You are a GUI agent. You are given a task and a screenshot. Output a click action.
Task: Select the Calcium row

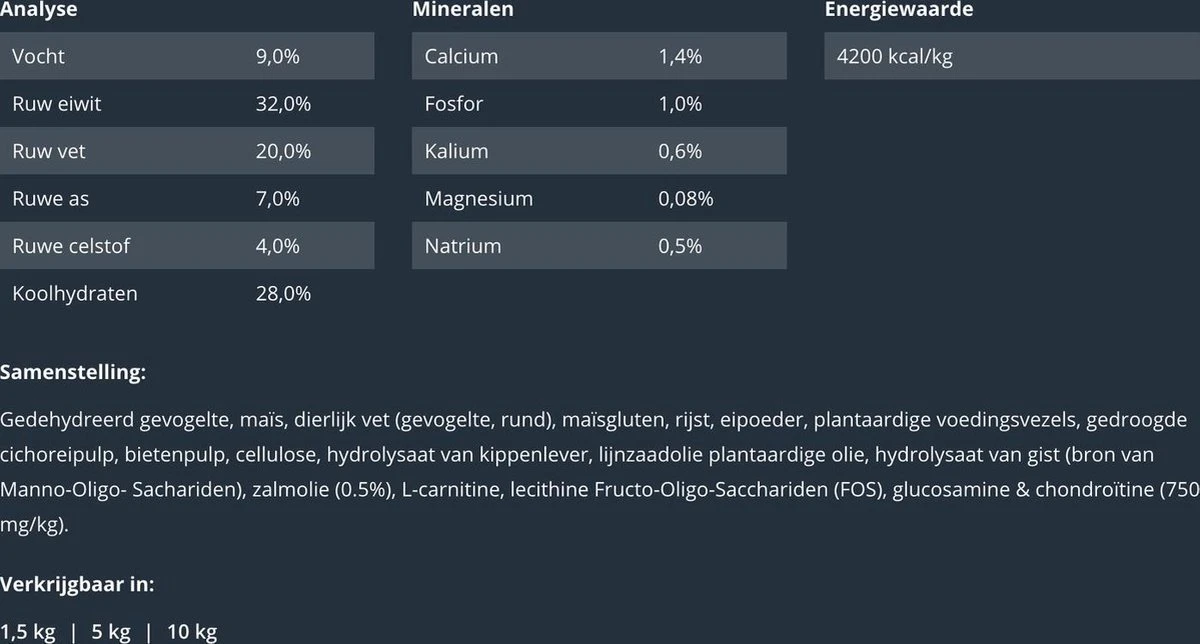coord(598,56)
